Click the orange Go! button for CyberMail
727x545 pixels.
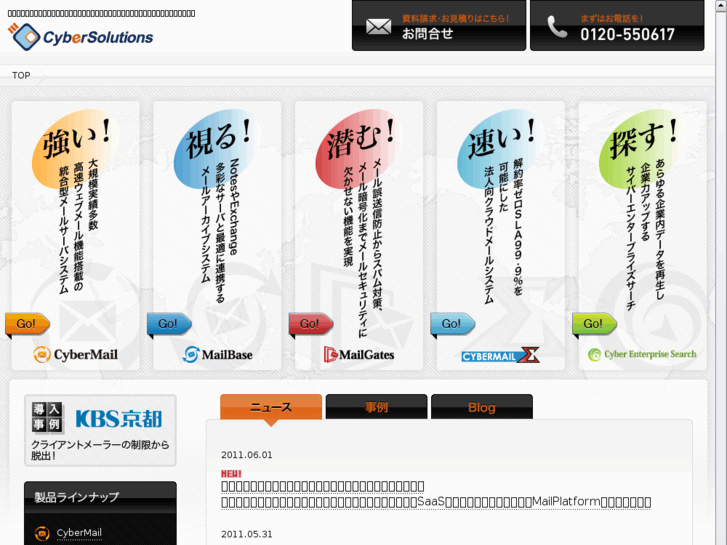[27, 324]
